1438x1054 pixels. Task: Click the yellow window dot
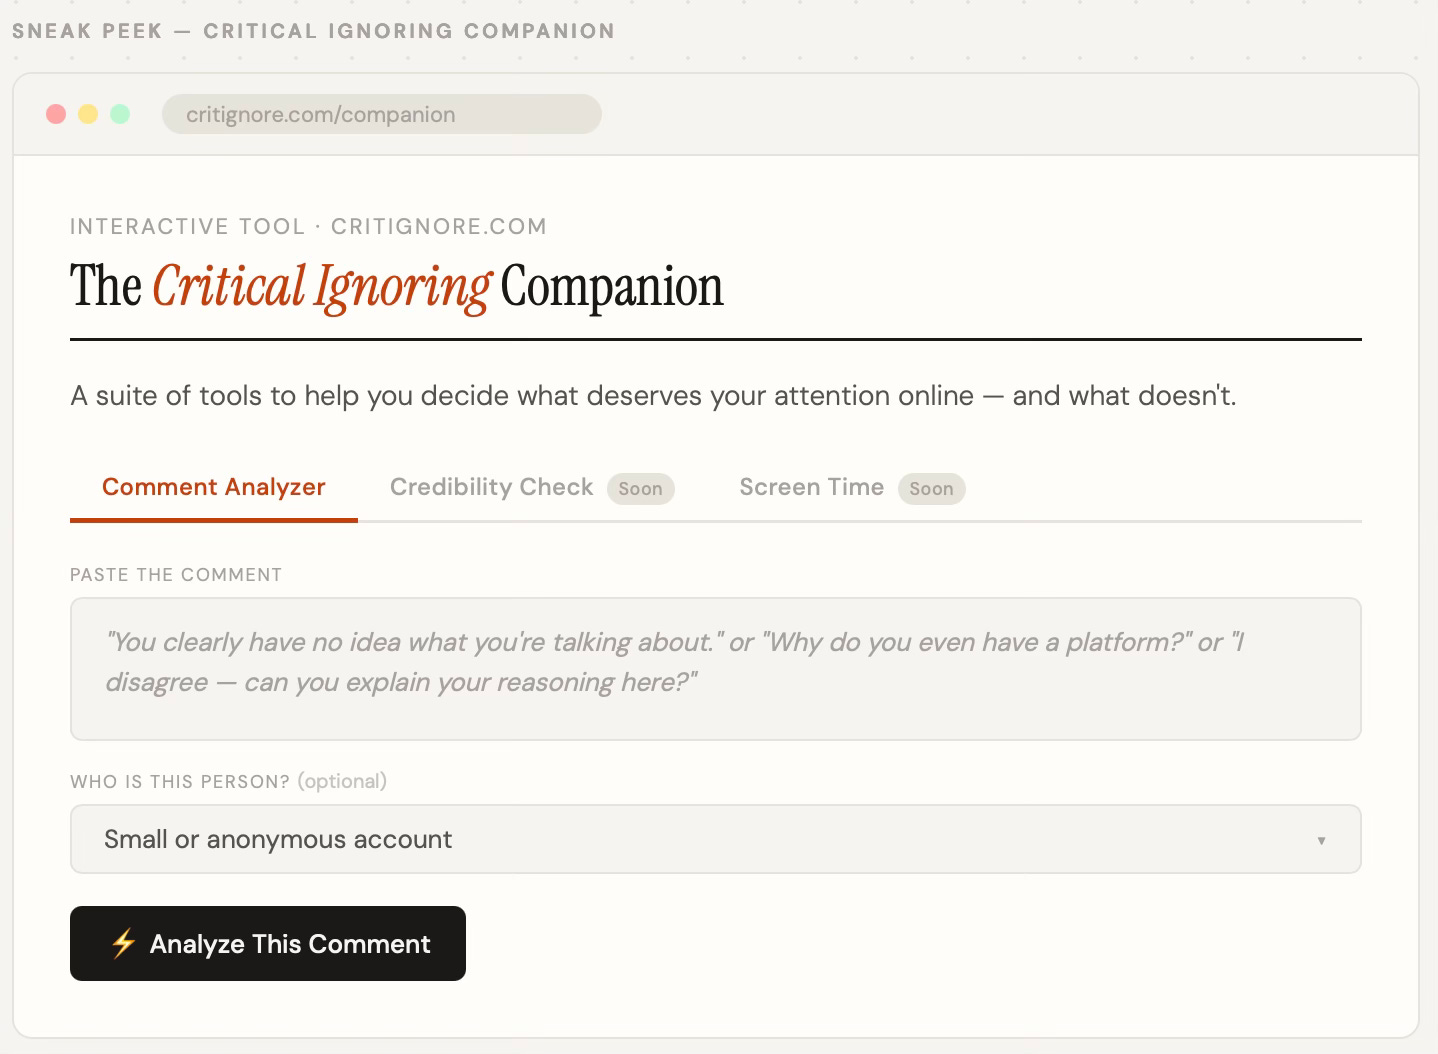click(x=88, y=114)
